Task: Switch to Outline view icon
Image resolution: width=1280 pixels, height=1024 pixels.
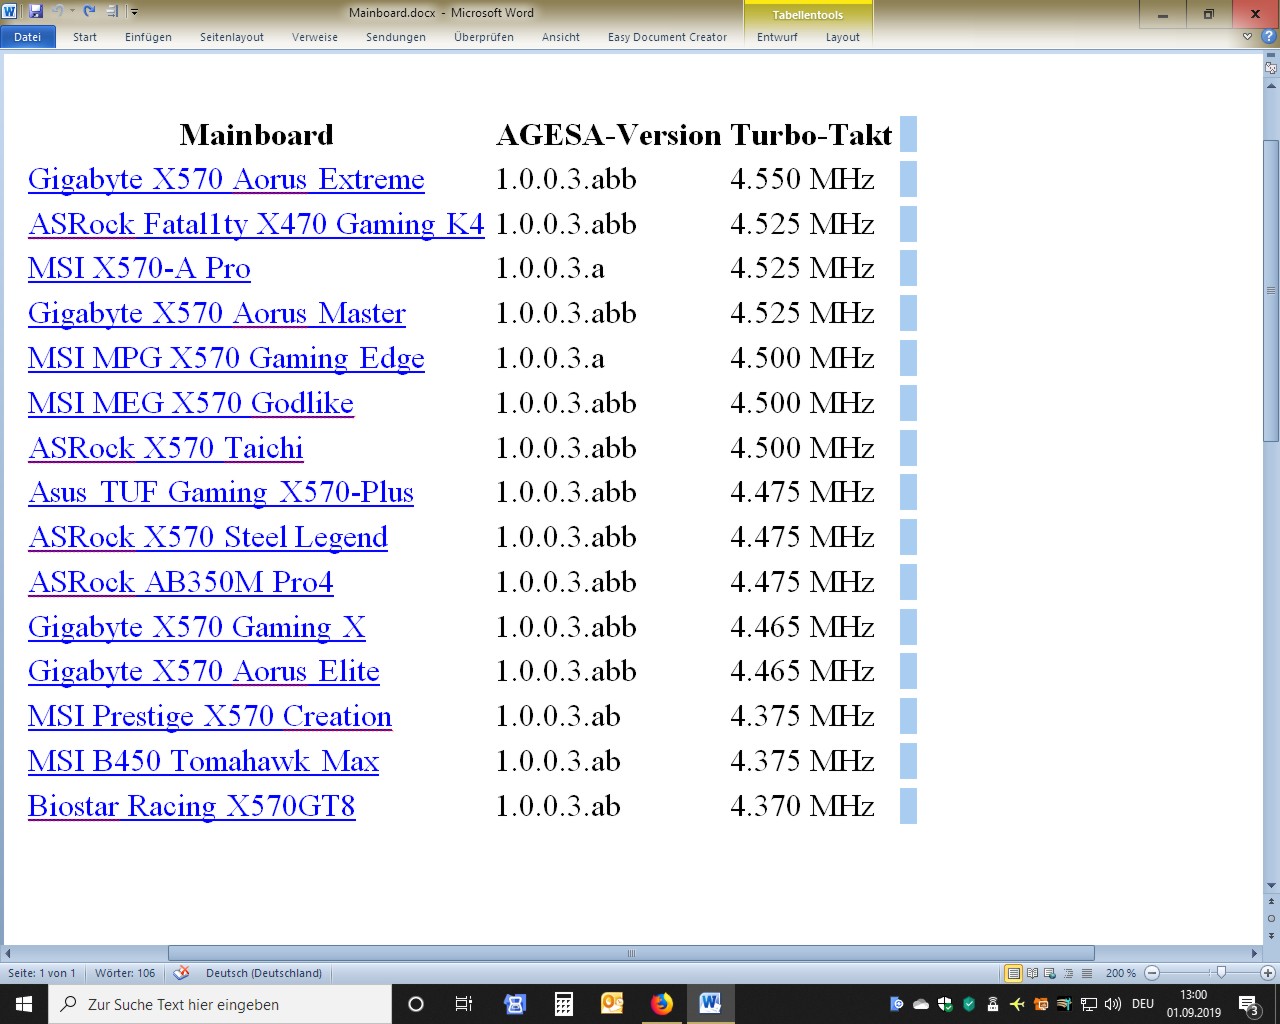Action: 1068,973
